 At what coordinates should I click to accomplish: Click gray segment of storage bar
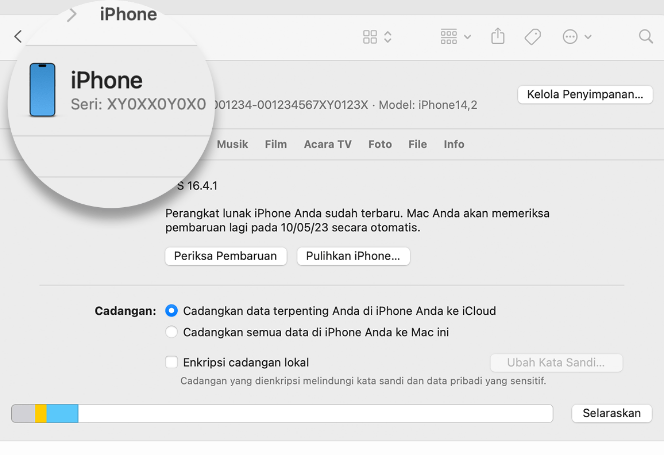point(23,413)
